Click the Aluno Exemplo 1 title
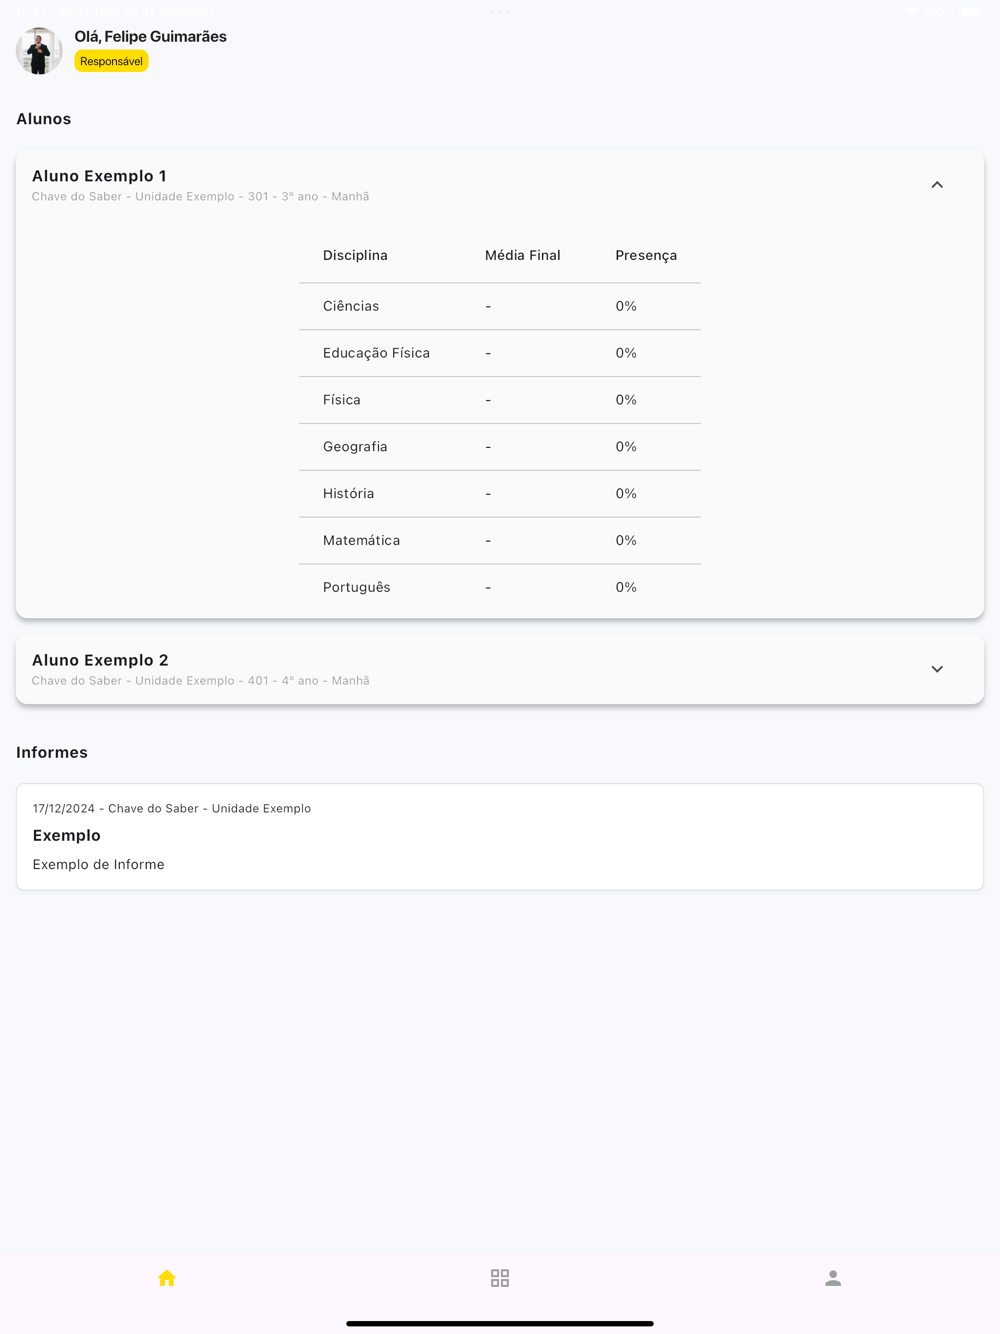Screen dimensions: 1000x1334 coord(99,176)
